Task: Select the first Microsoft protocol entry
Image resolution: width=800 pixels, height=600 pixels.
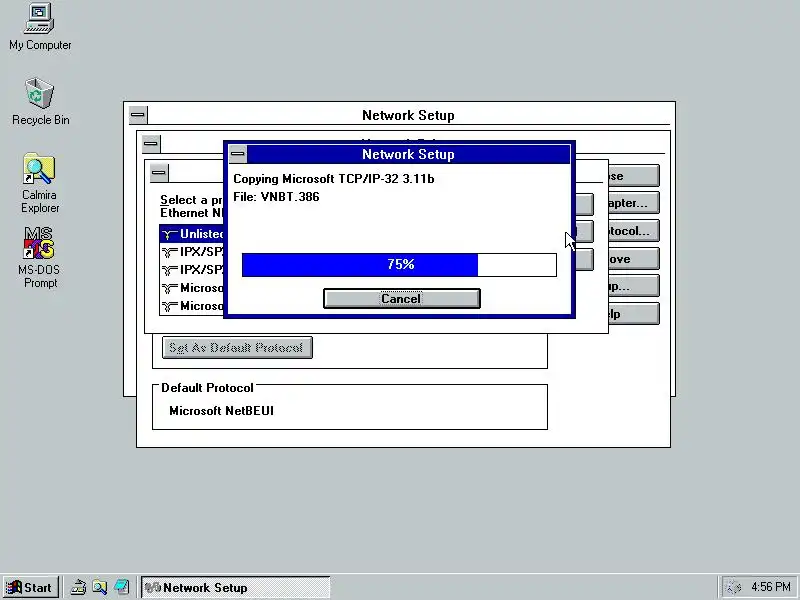Action: coord(192,288)
